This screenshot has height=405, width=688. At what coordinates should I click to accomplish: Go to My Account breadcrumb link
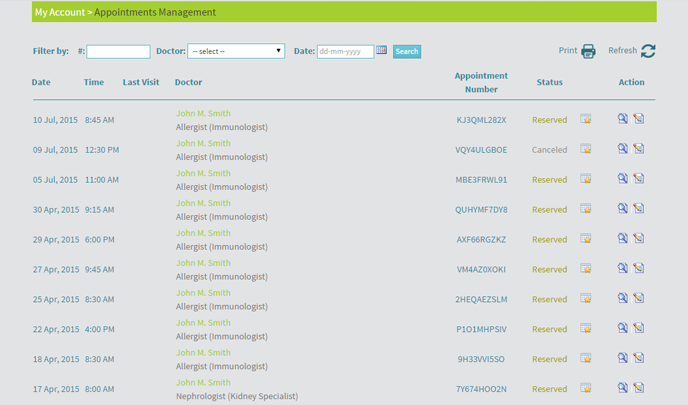[60, 12]
